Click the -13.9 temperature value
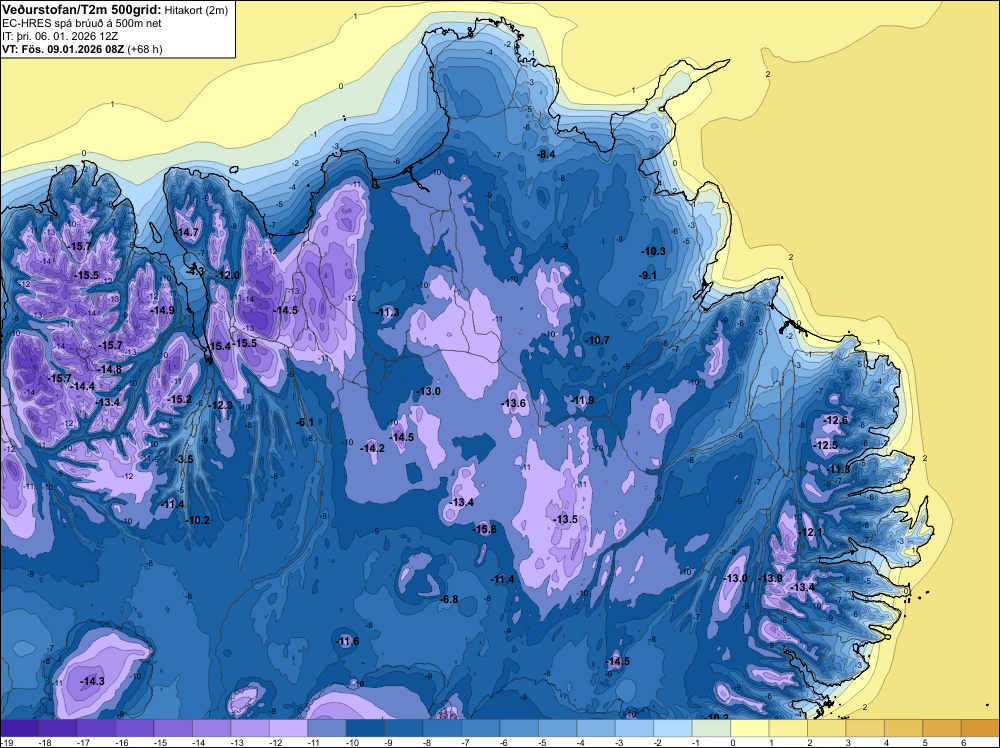Viewport: 1000px width, 748px height. click(x=770, y=578)
